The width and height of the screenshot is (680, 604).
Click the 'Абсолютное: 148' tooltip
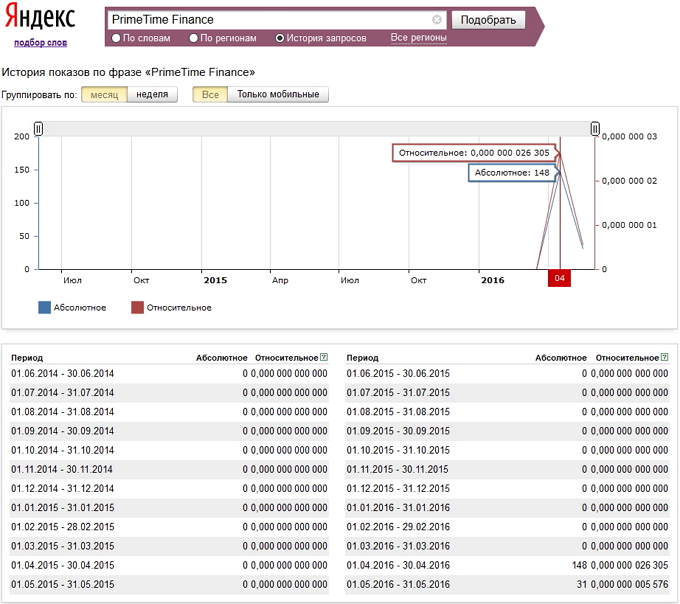click(x=512, y=173)
